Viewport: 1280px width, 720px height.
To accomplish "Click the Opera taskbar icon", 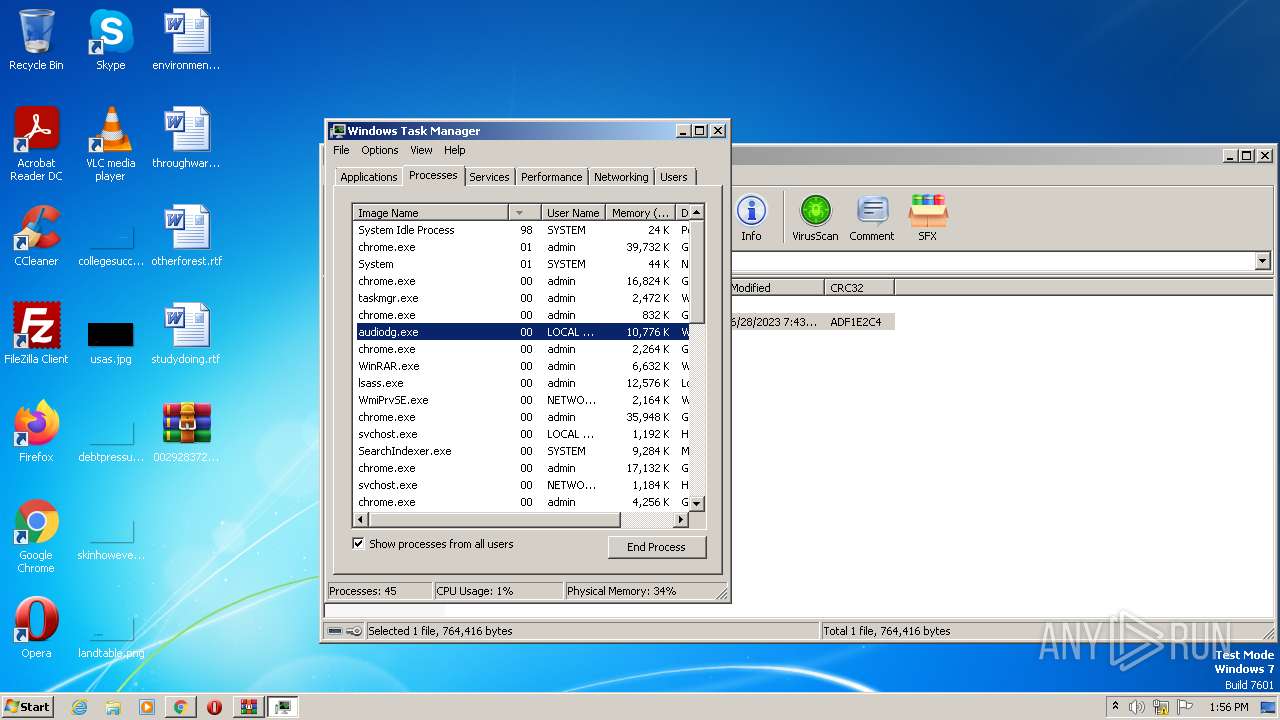I will point(214,707).
